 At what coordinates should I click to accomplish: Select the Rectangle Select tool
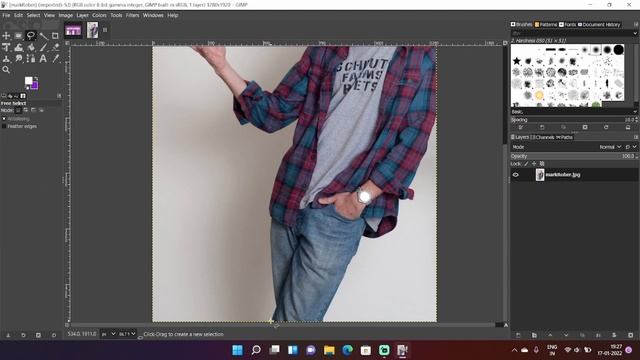click(x=18, y=36)
